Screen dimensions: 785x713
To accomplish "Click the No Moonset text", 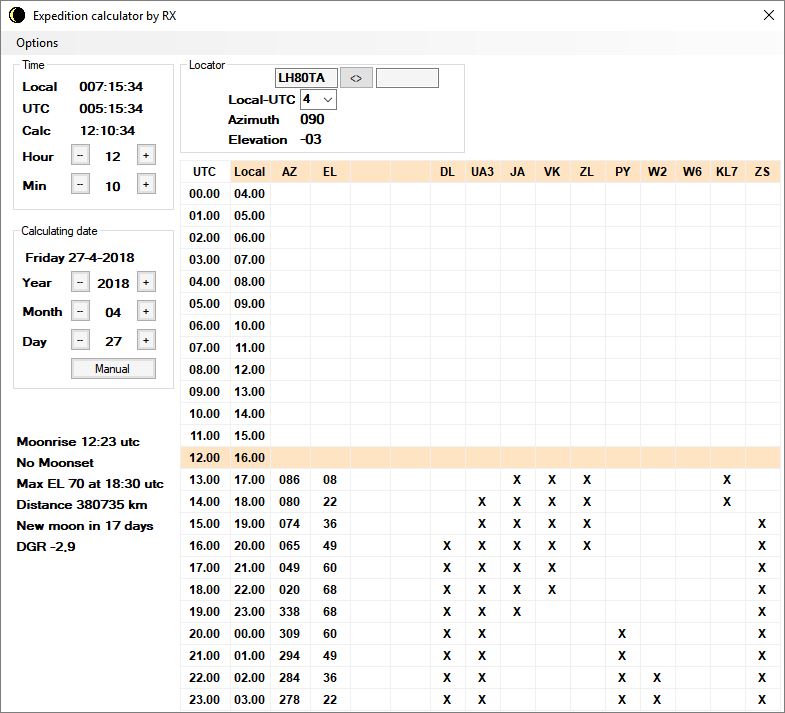I will [55, 463].
